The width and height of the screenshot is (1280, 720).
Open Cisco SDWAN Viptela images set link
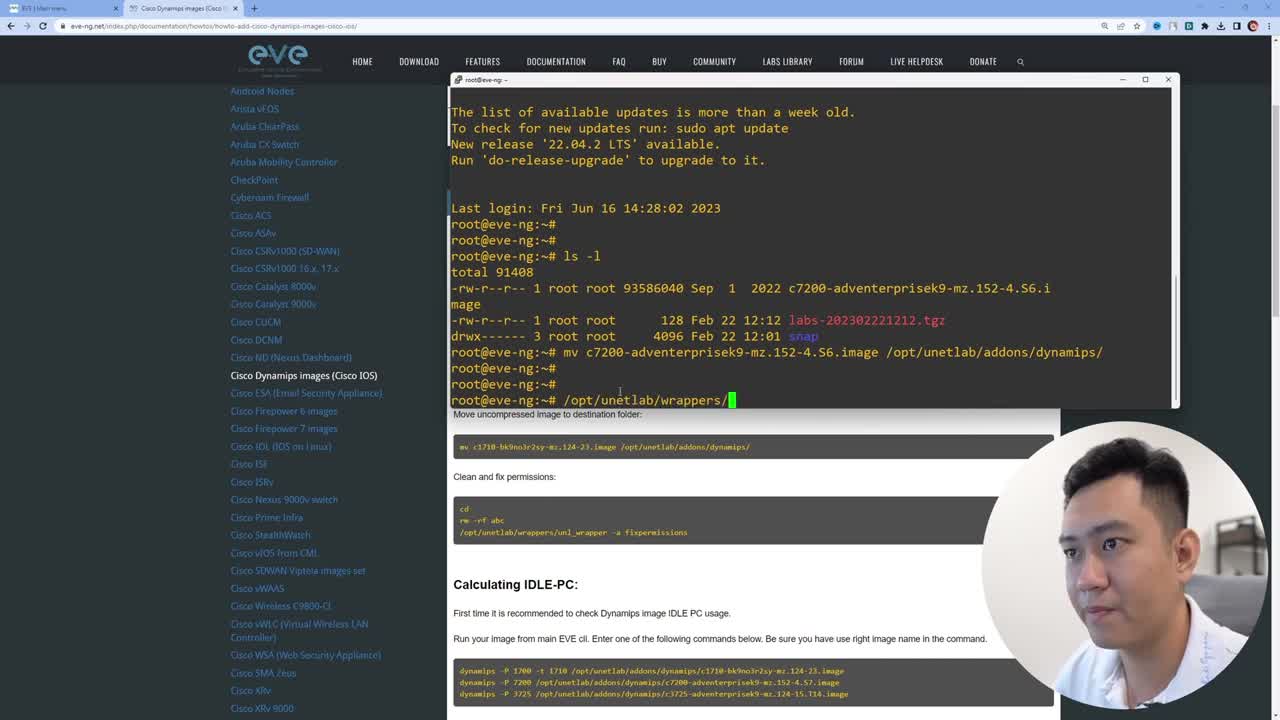[298, 571]
